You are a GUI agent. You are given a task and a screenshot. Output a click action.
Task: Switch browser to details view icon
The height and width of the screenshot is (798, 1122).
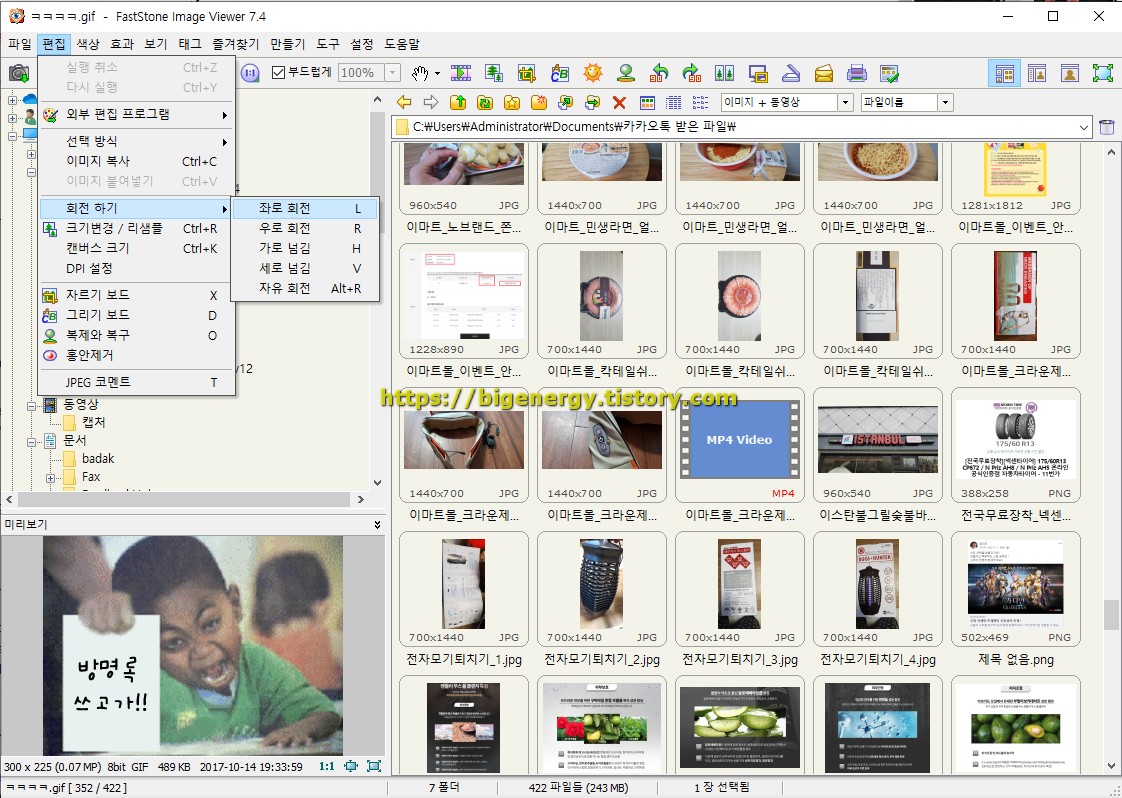[x=674, y=102]
